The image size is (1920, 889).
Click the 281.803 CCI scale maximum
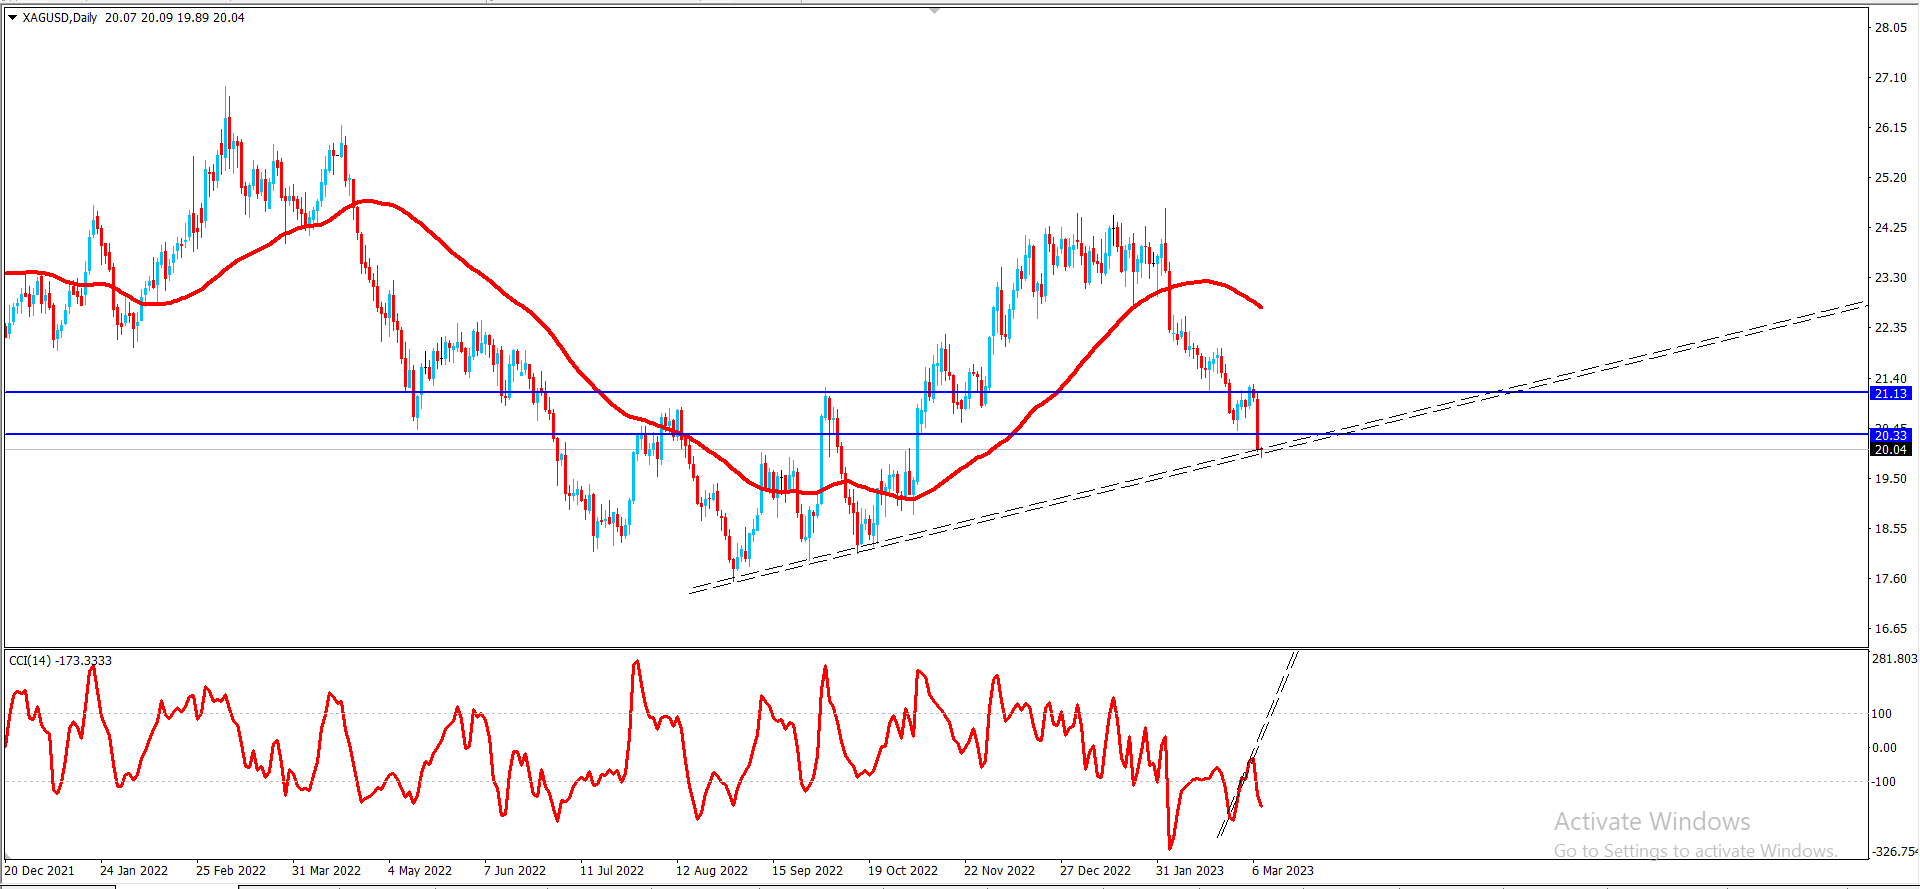[1894, 659]
